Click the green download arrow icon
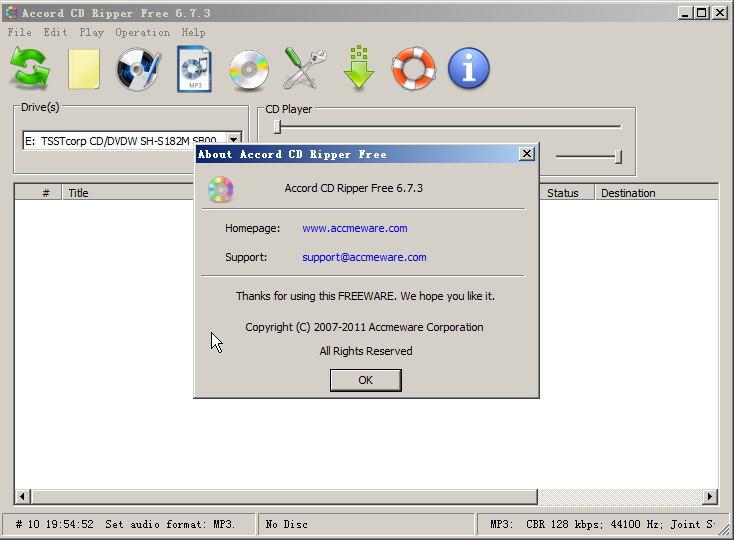Viewport: 734px width, 540px height. [x=359, y=68]
